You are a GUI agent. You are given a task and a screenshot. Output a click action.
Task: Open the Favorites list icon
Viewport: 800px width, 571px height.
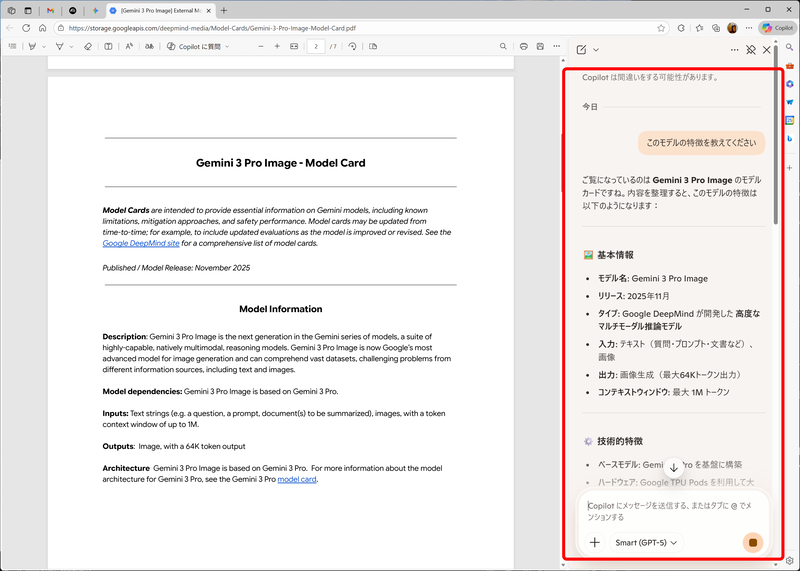pyautogui.click(x=699, y=28)
